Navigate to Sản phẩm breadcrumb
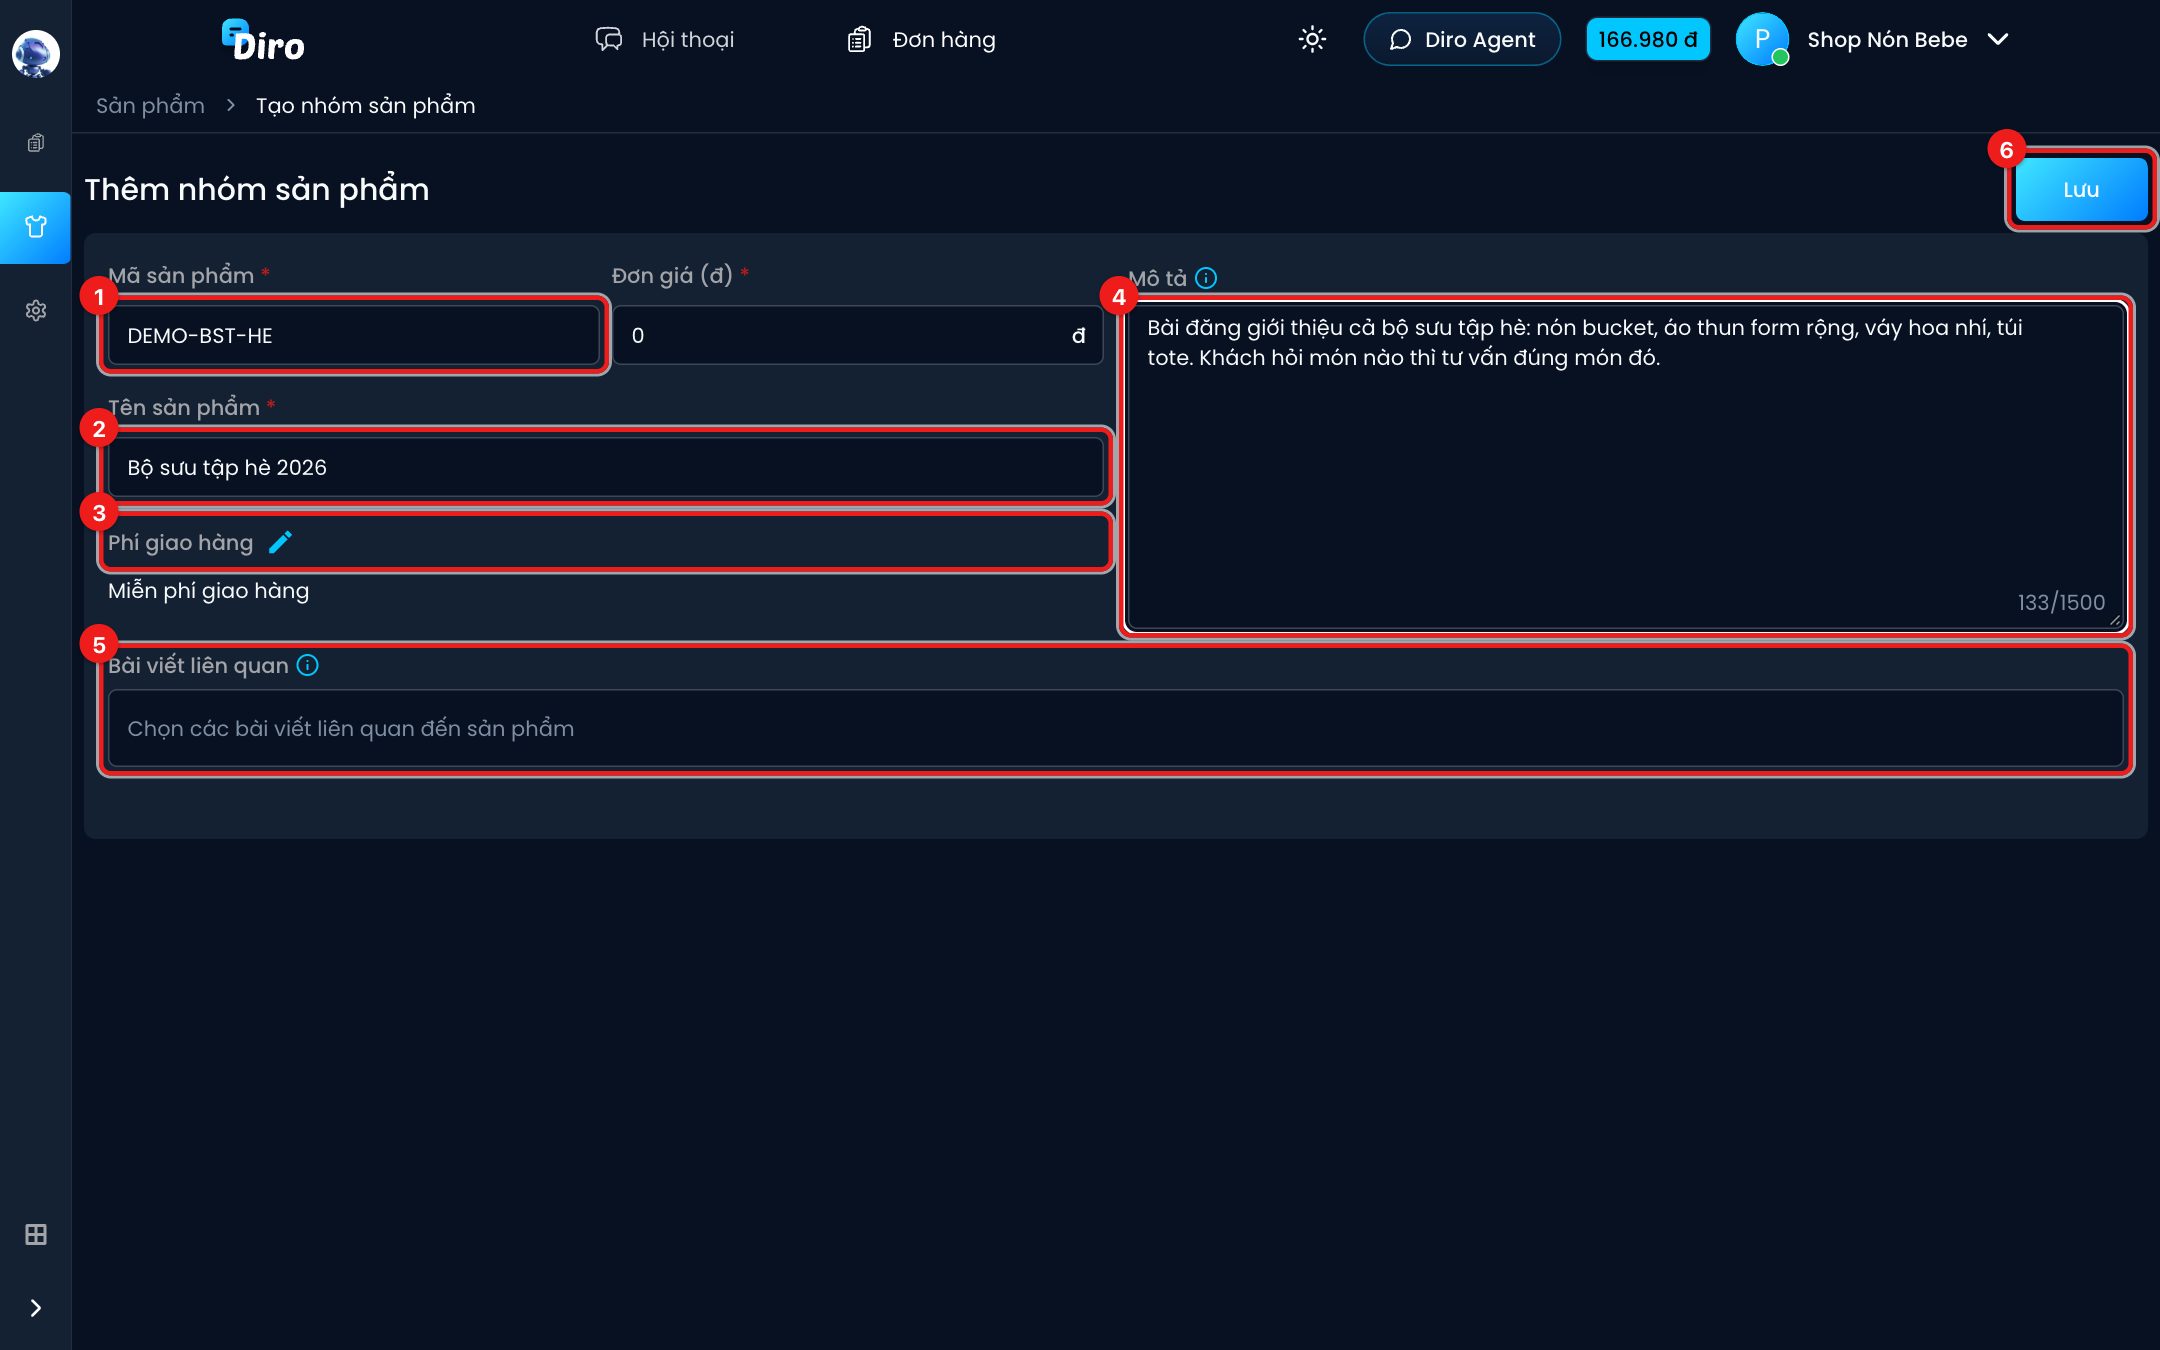Viewport: 2160px width, 1350px height. coord(150,105)
